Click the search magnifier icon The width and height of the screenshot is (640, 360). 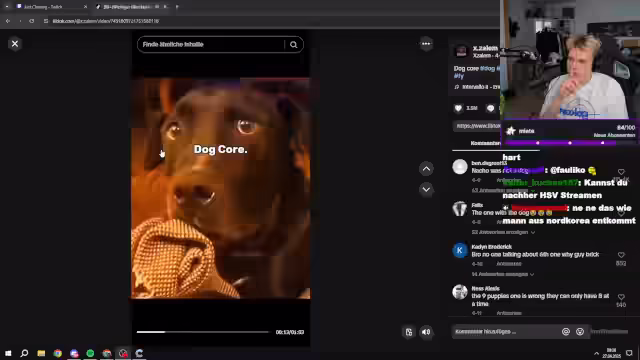tap(293, 44)
